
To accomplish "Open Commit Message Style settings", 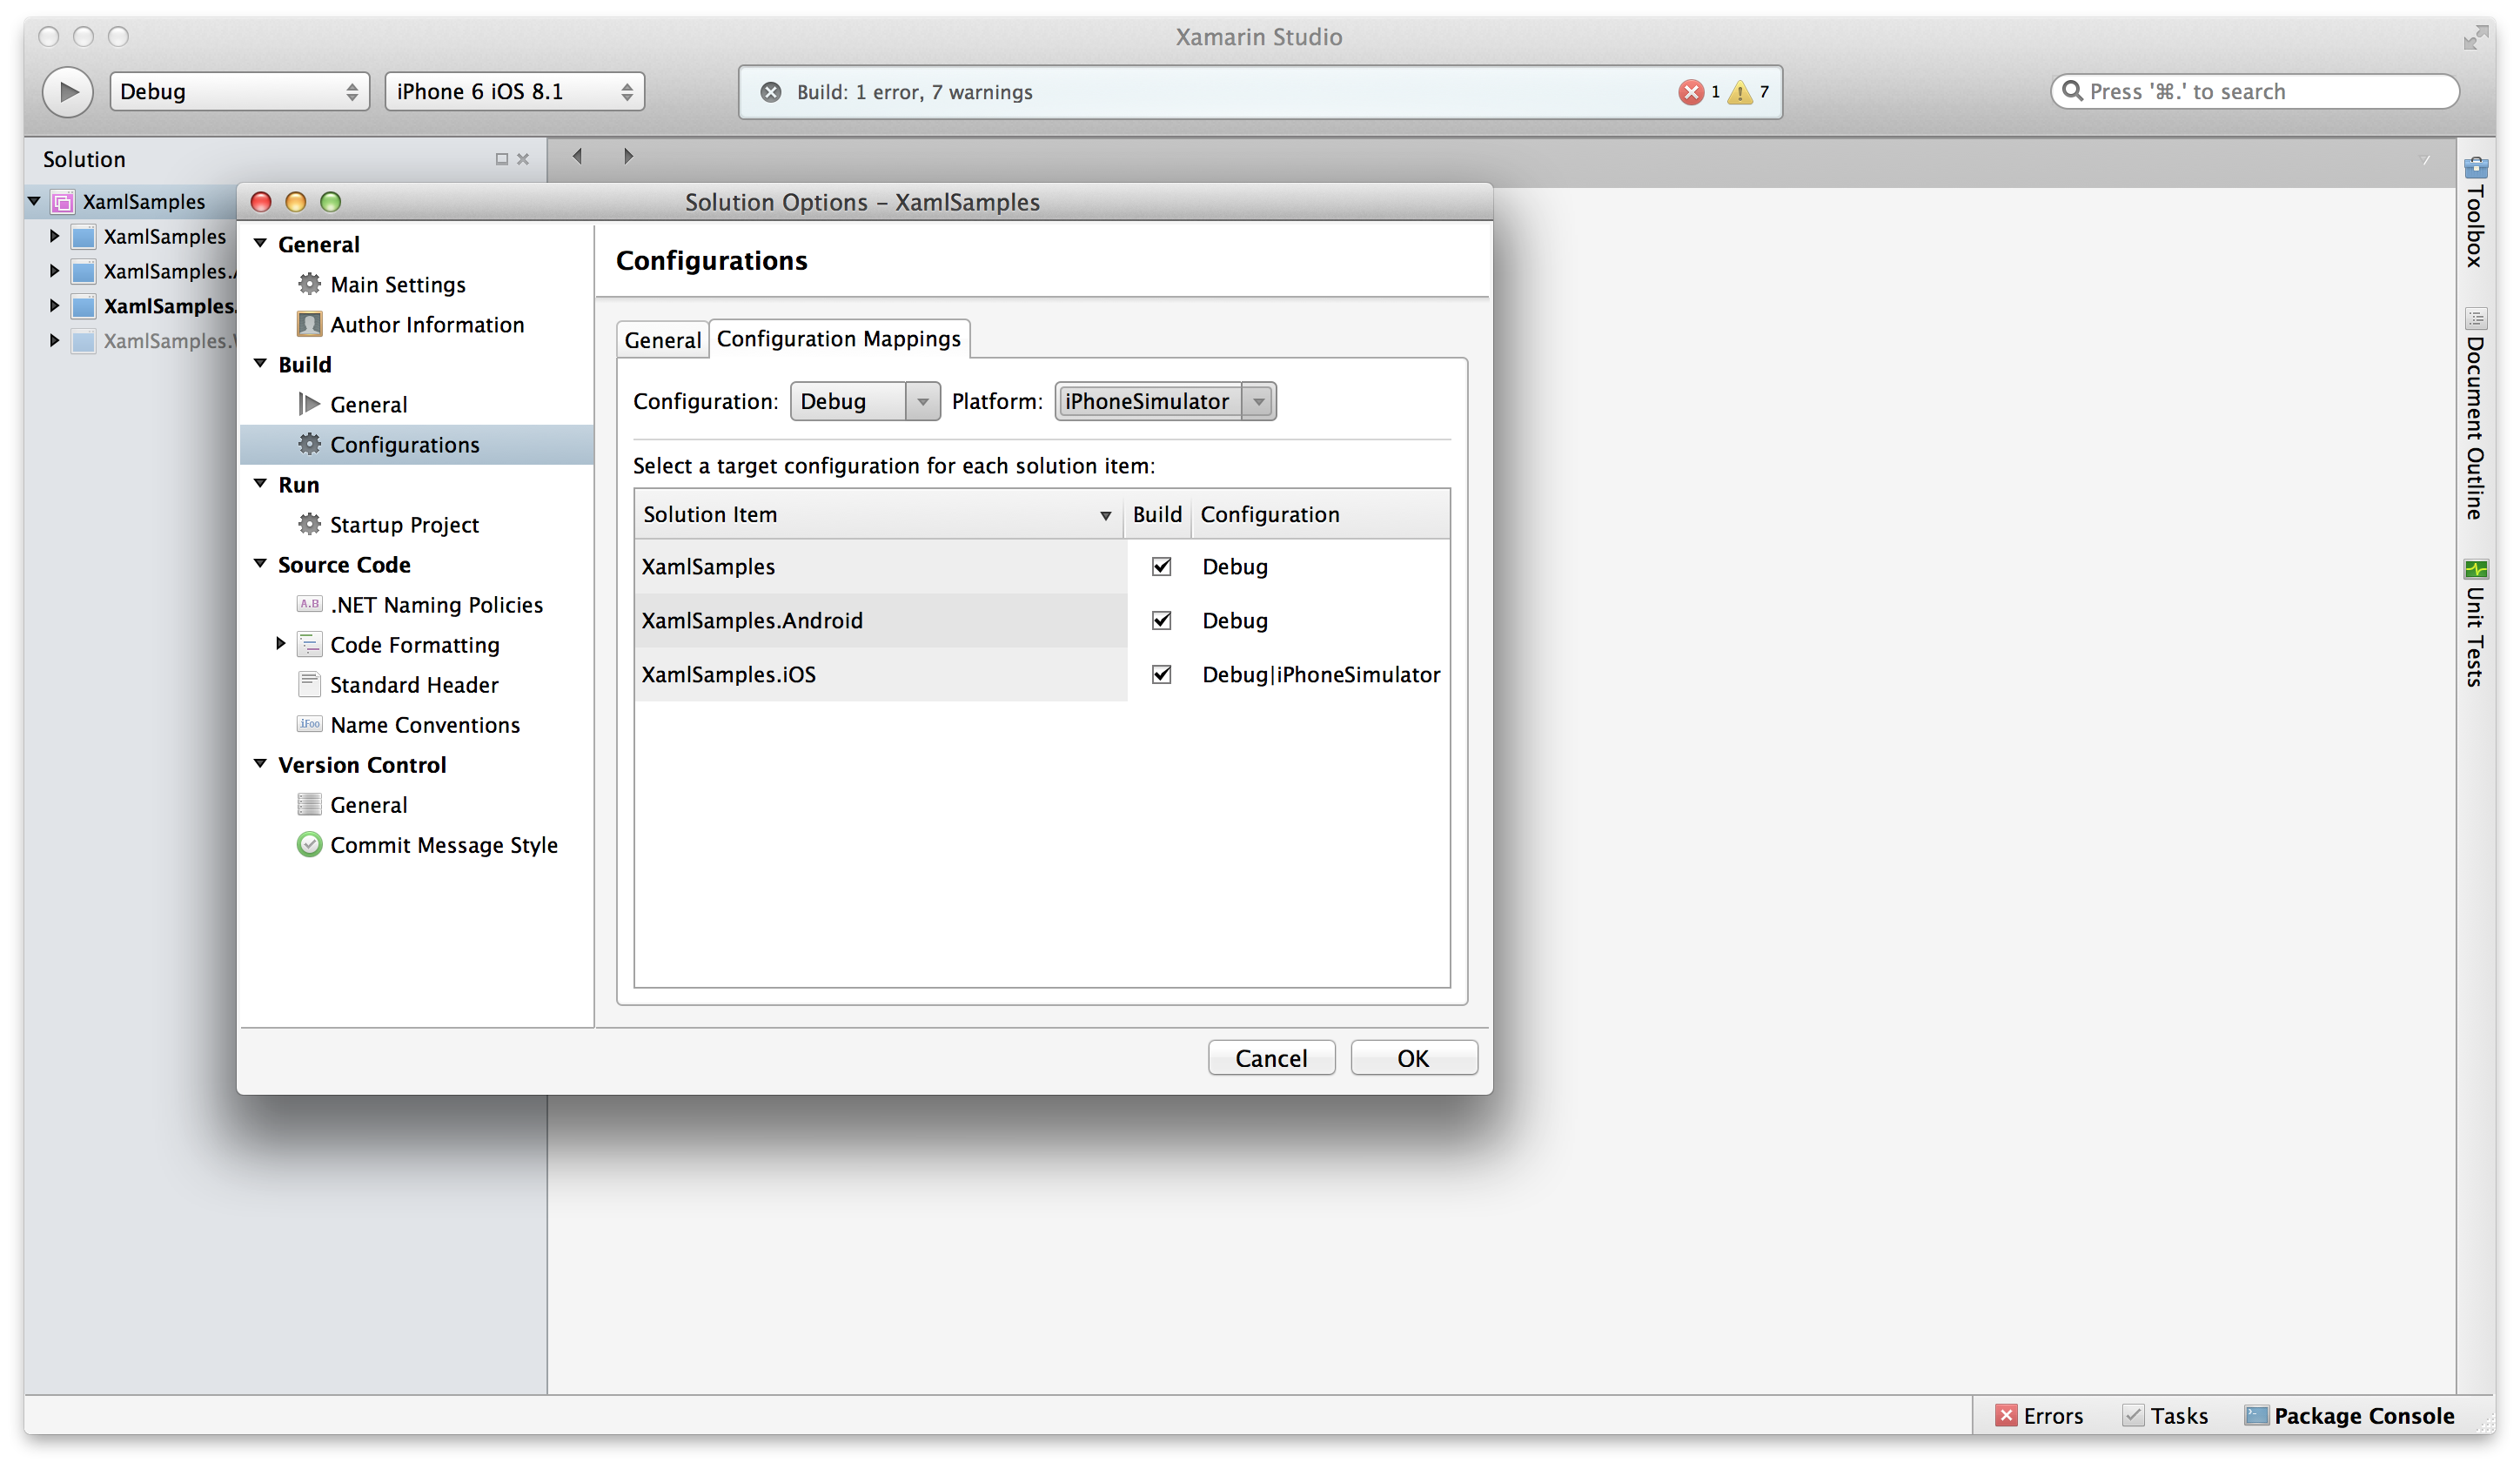I will tap(444, 845).
